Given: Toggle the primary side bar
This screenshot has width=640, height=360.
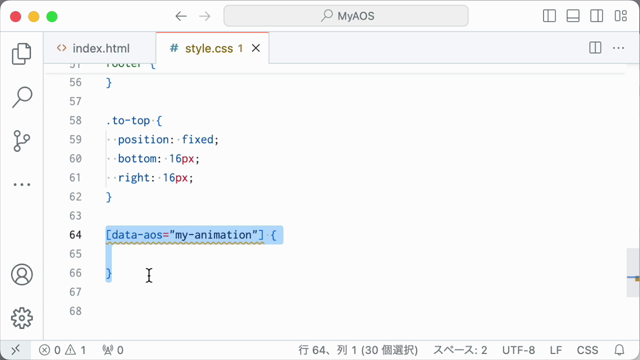Looking at the screenshot, I should pyautogui.click(x=549, y=16).
